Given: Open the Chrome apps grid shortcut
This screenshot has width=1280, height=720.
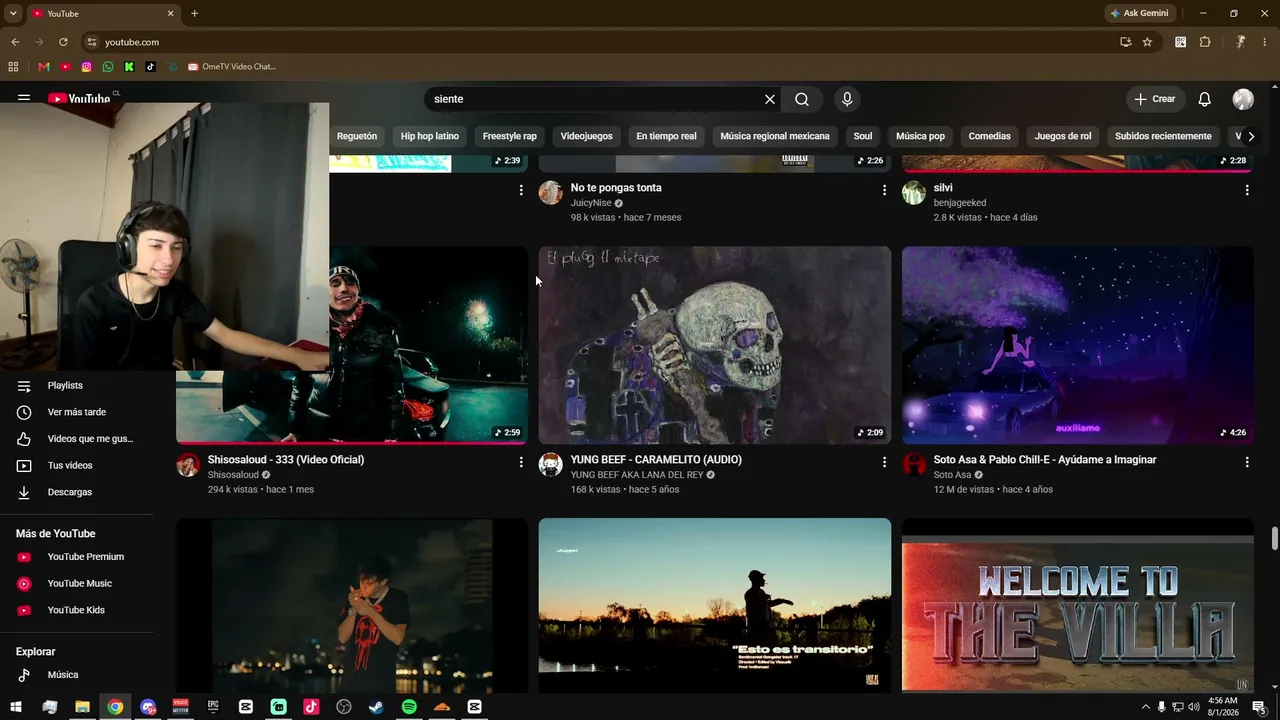Looking at the screenshot, I should [13, 67].
